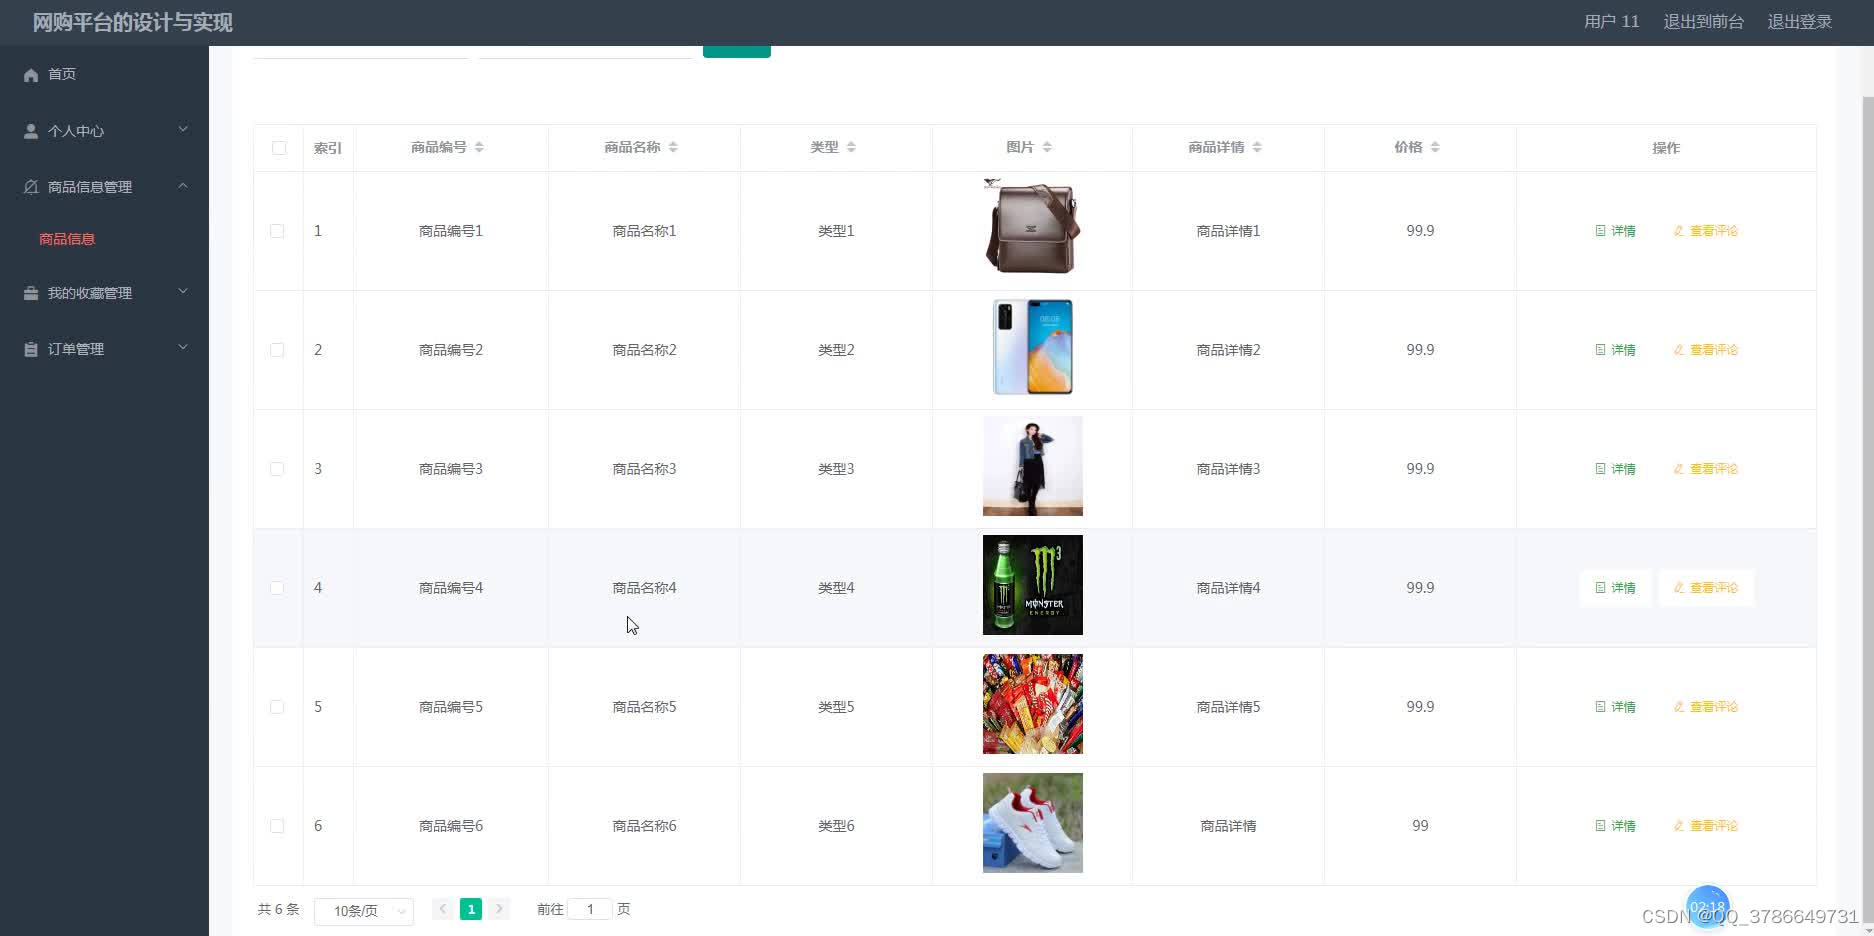Screen dimensions: 1874x936
Task: Open 详情 for 商品名称6
Action: point(1615,826)
